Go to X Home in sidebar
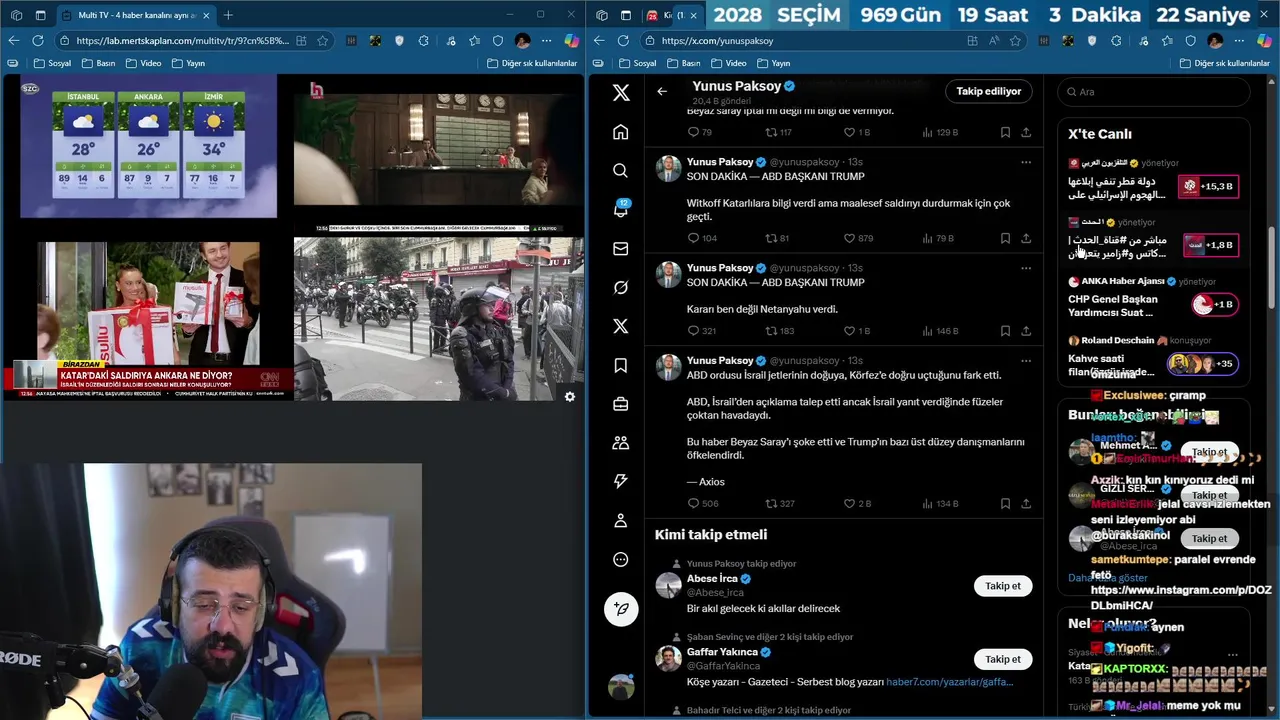Image resolution: width=1280 pixels, height=720 pixels. [621, 132]
